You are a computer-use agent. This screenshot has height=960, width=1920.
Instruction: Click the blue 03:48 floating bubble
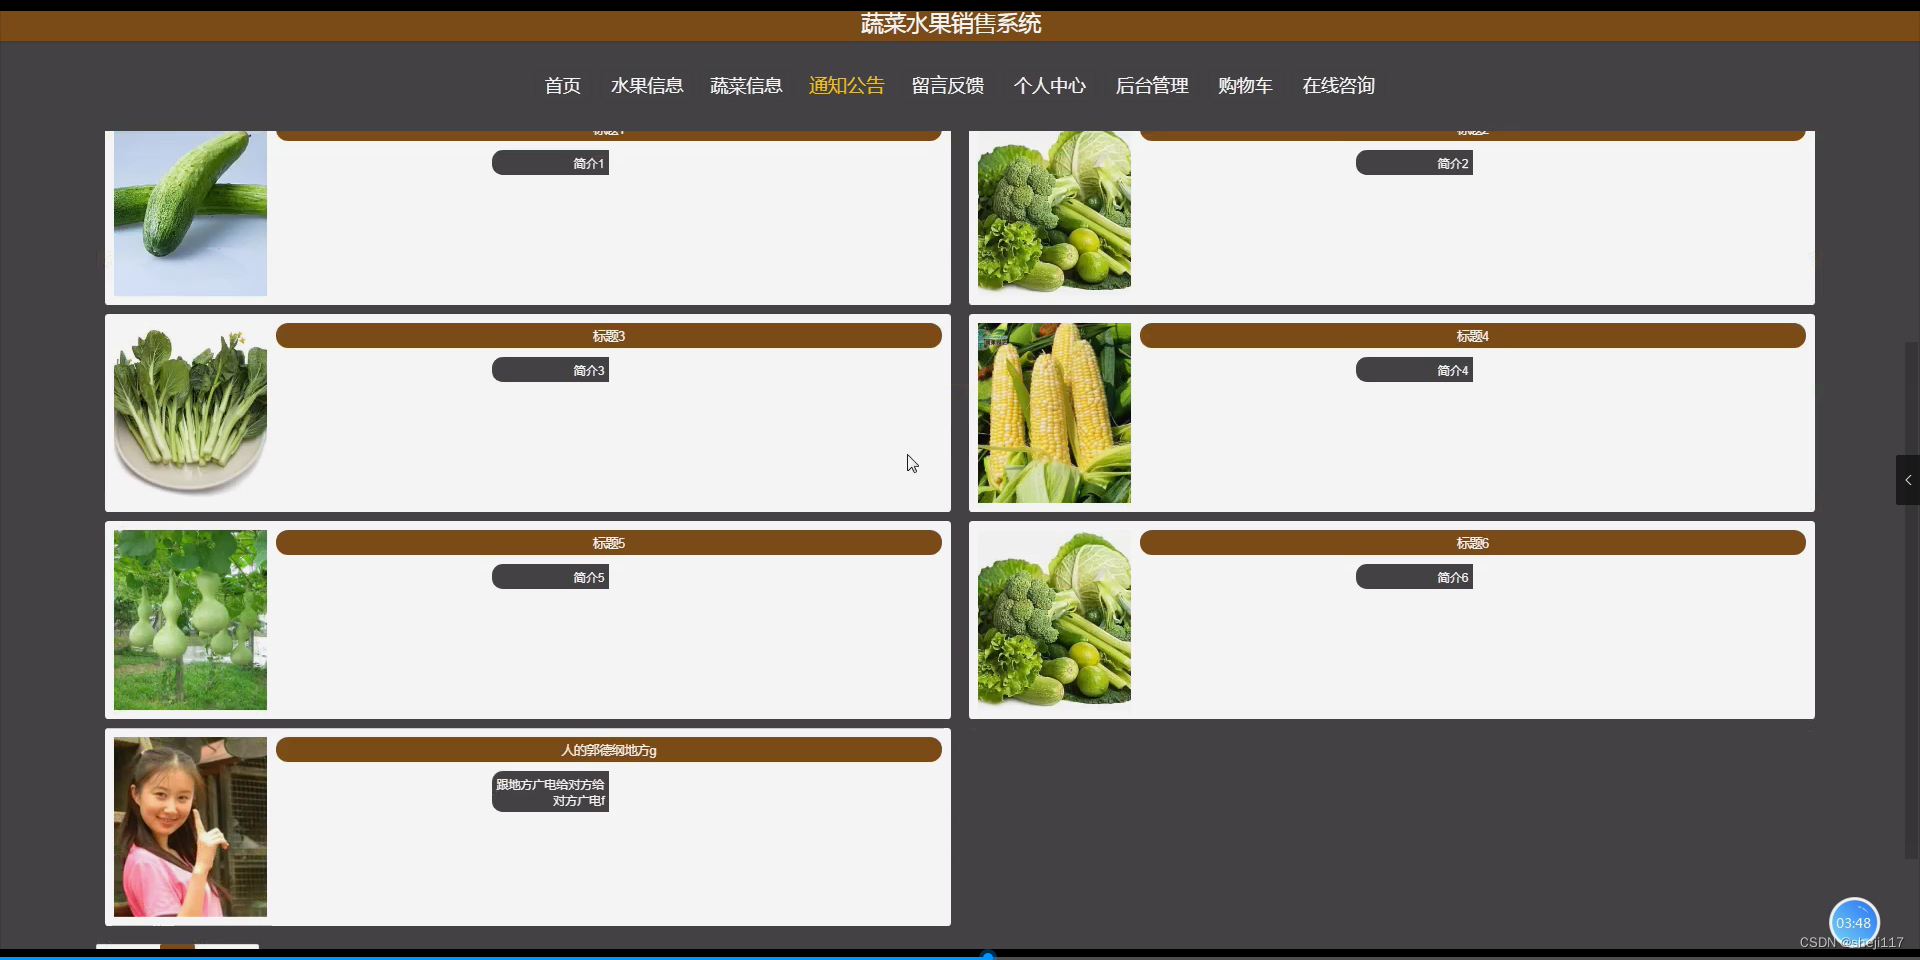1853,923
